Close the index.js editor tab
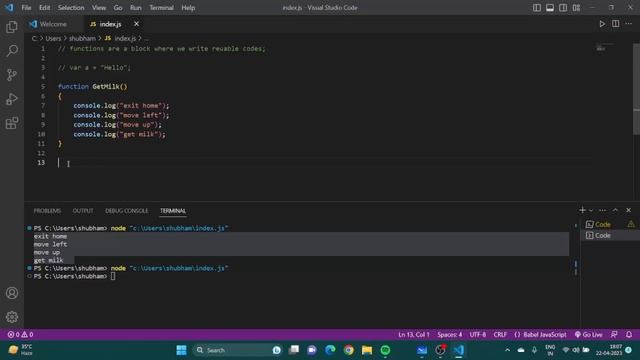640x360 pixels. click(136, 24)
